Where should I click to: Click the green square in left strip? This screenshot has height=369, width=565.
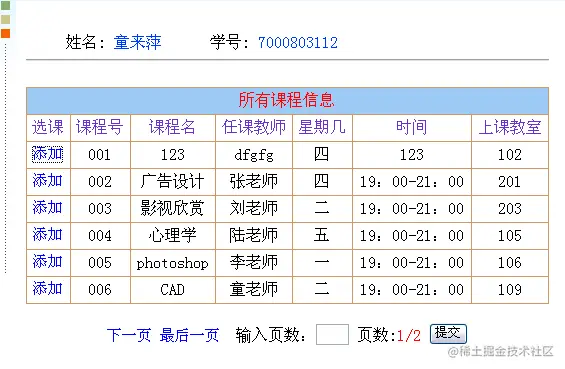(x=5, y=5)
